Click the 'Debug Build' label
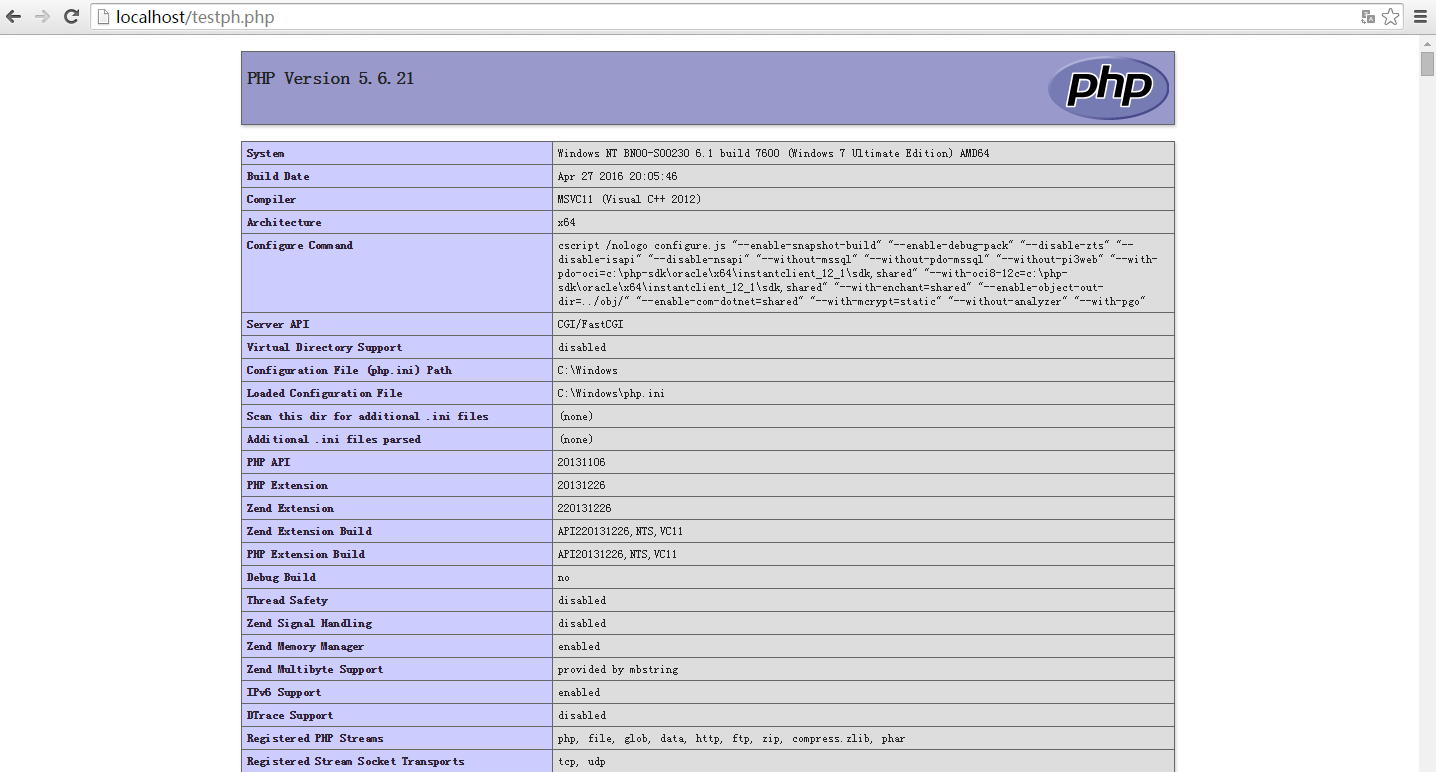This screenshot has width=1436, height=772. coord(281,577)
